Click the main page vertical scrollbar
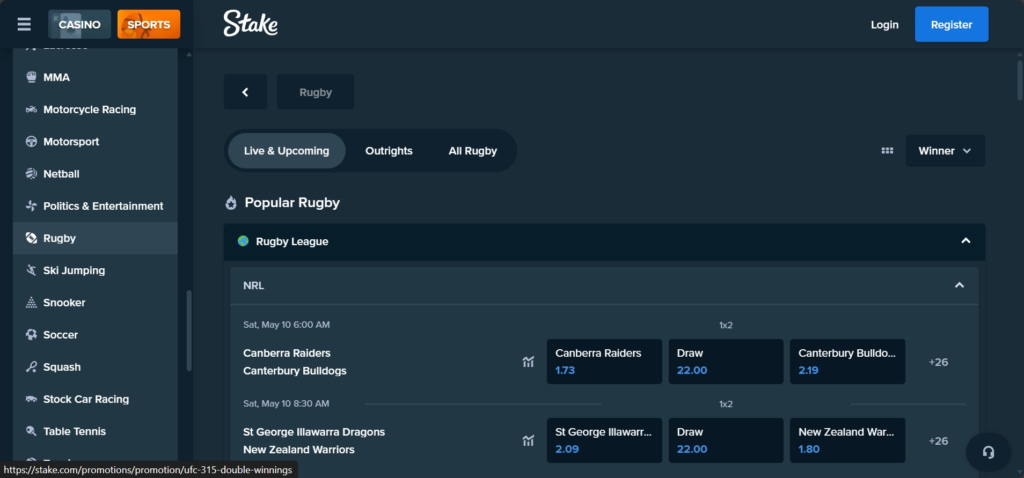 click(1020, 80)
